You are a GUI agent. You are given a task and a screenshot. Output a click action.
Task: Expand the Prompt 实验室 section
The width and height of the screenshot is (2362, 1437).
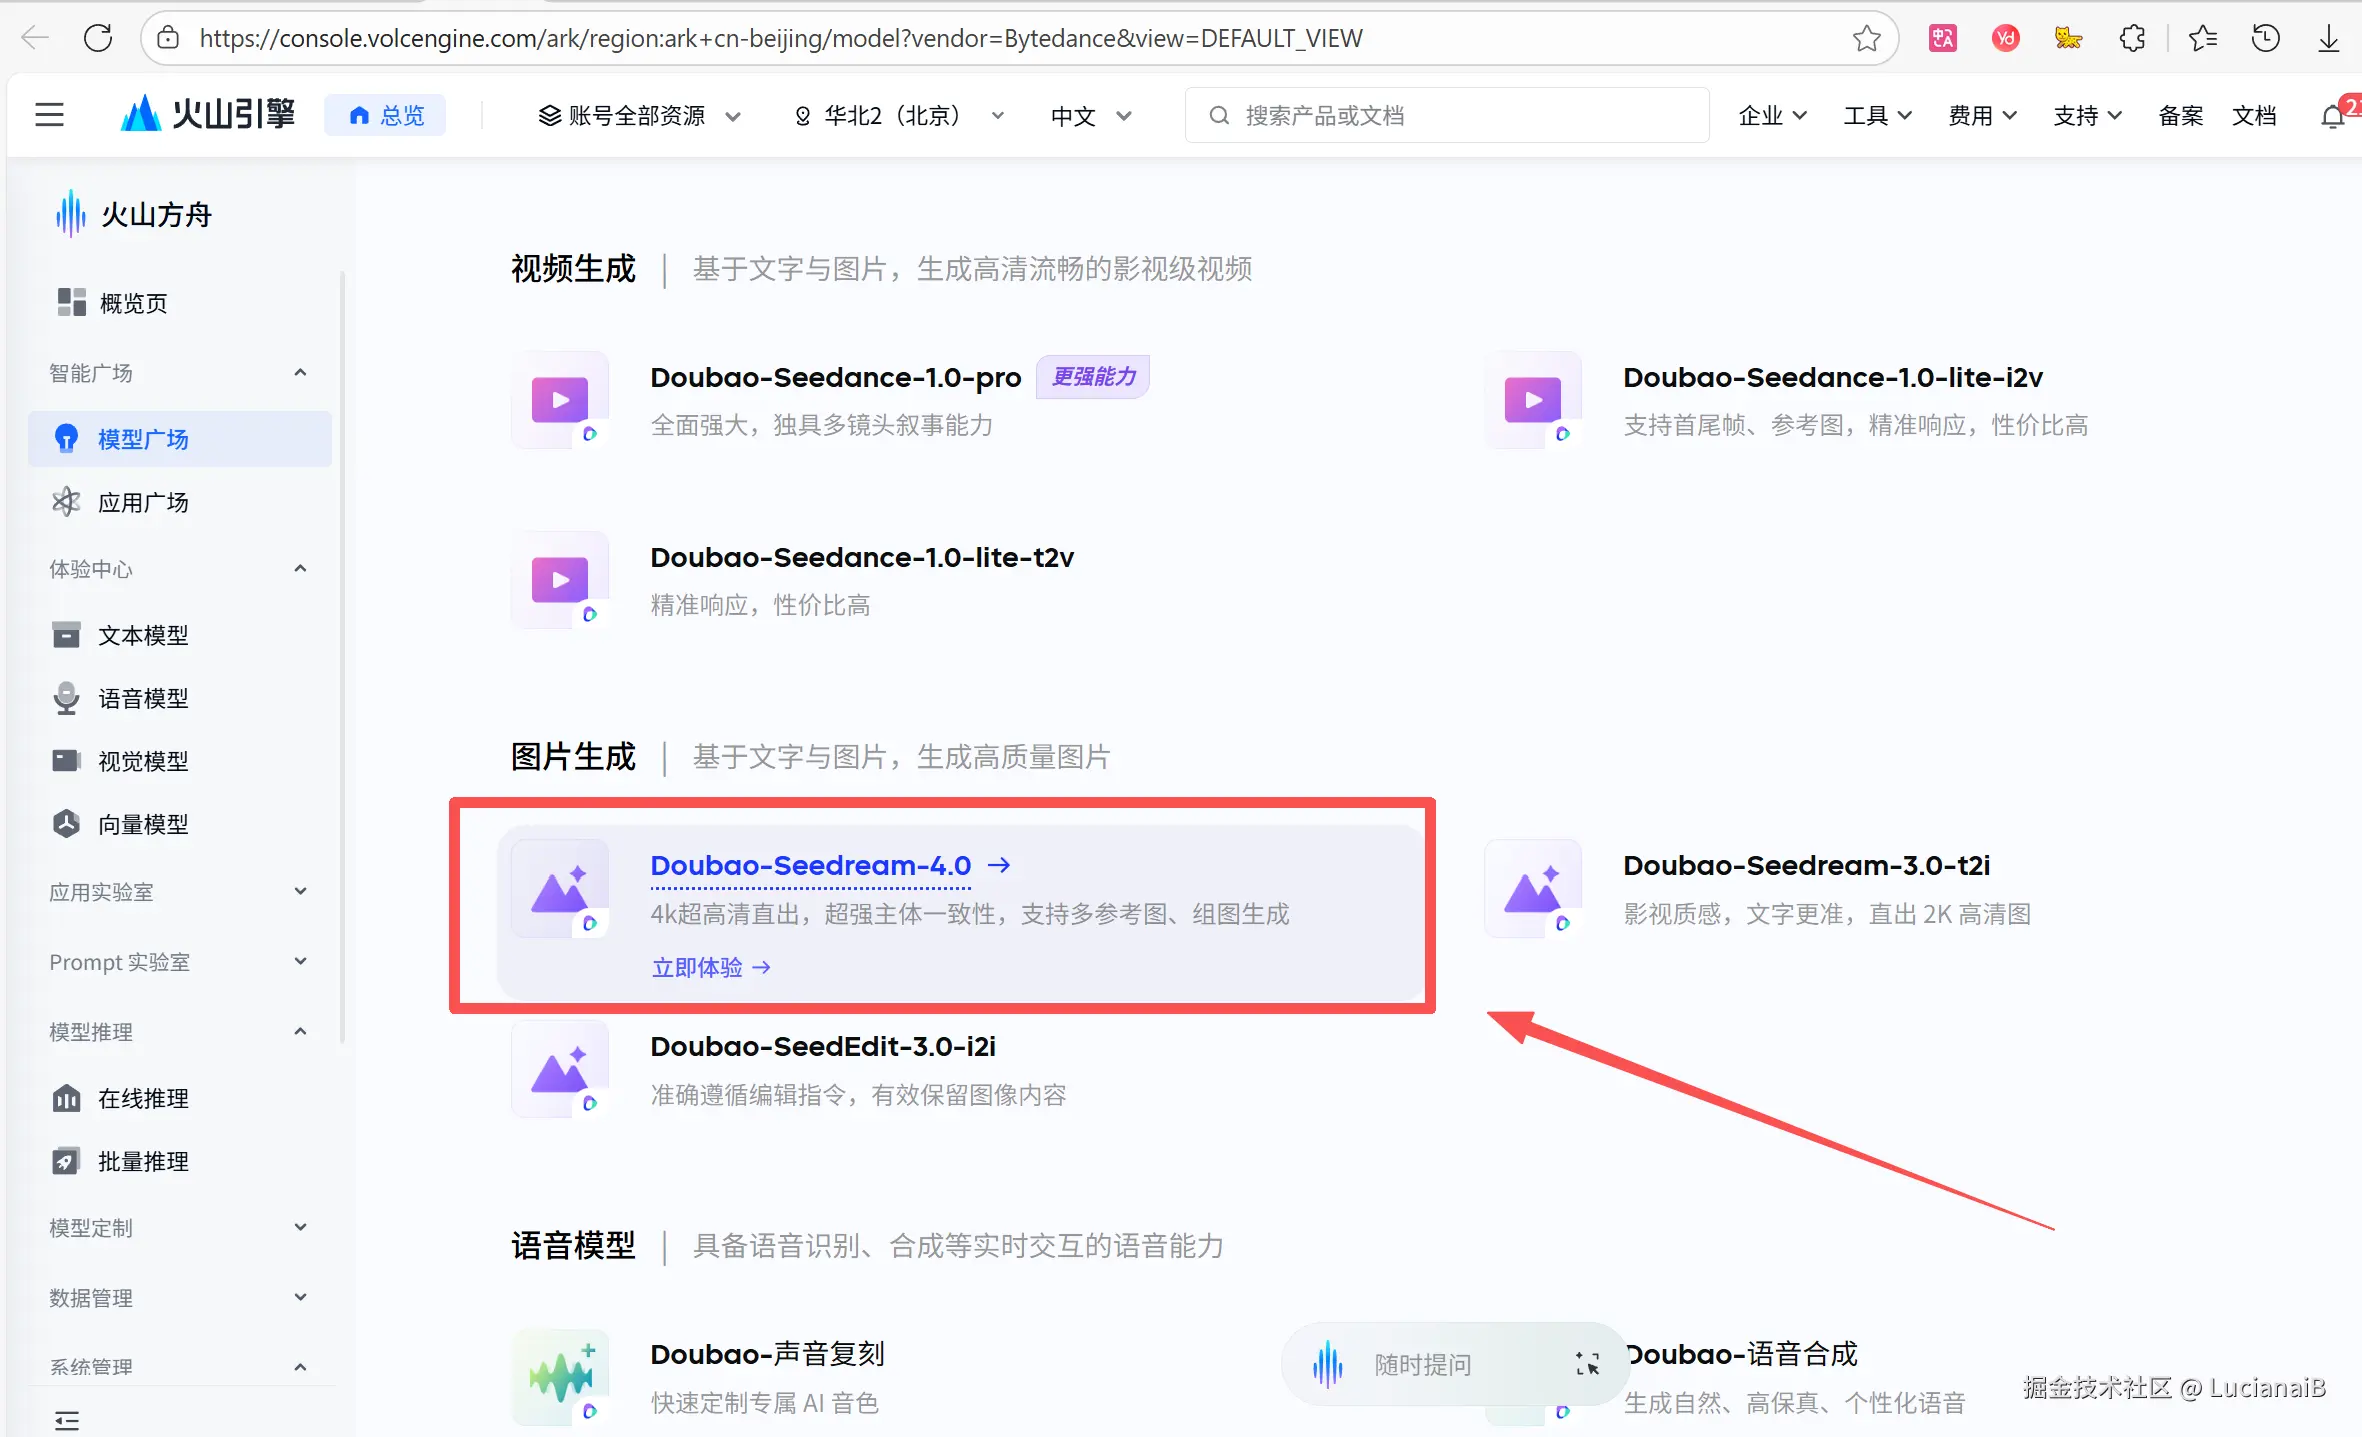(300, 961)
